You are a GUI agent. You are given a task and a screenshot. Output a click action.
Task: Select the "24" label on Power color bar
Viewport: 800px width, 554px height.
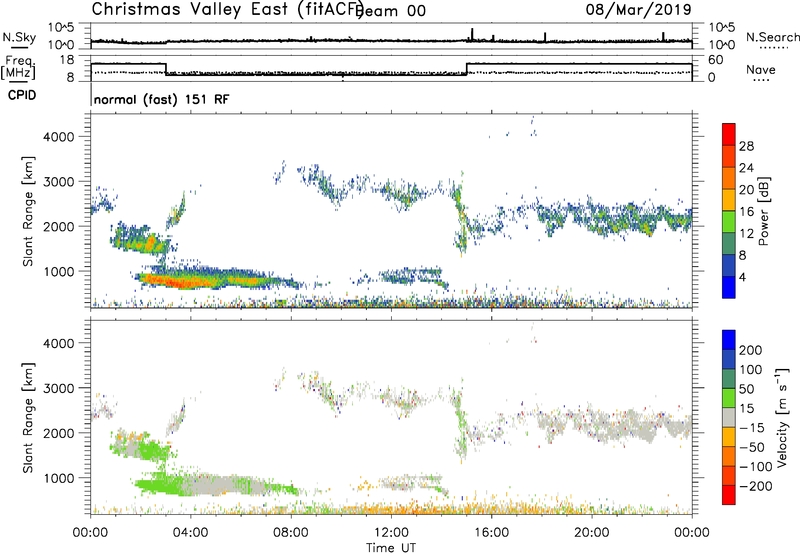[746, 168]
